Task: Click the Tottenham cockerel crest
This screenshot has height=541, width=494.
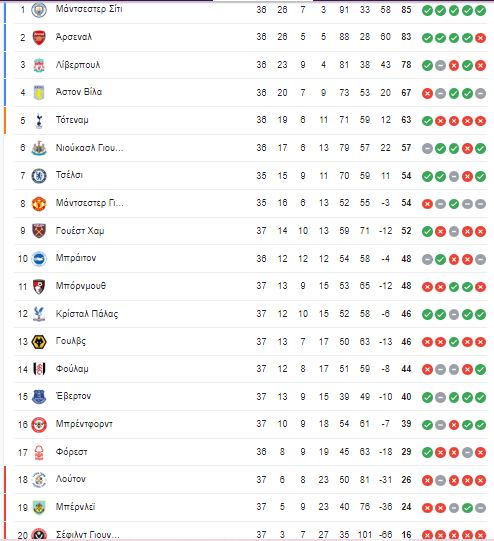Action: click(39, 120)
